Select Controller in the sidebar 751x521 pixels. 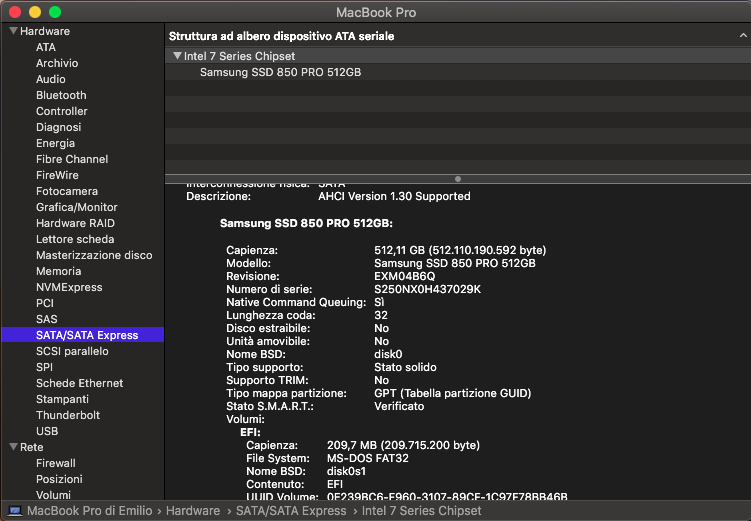point(62,111)
